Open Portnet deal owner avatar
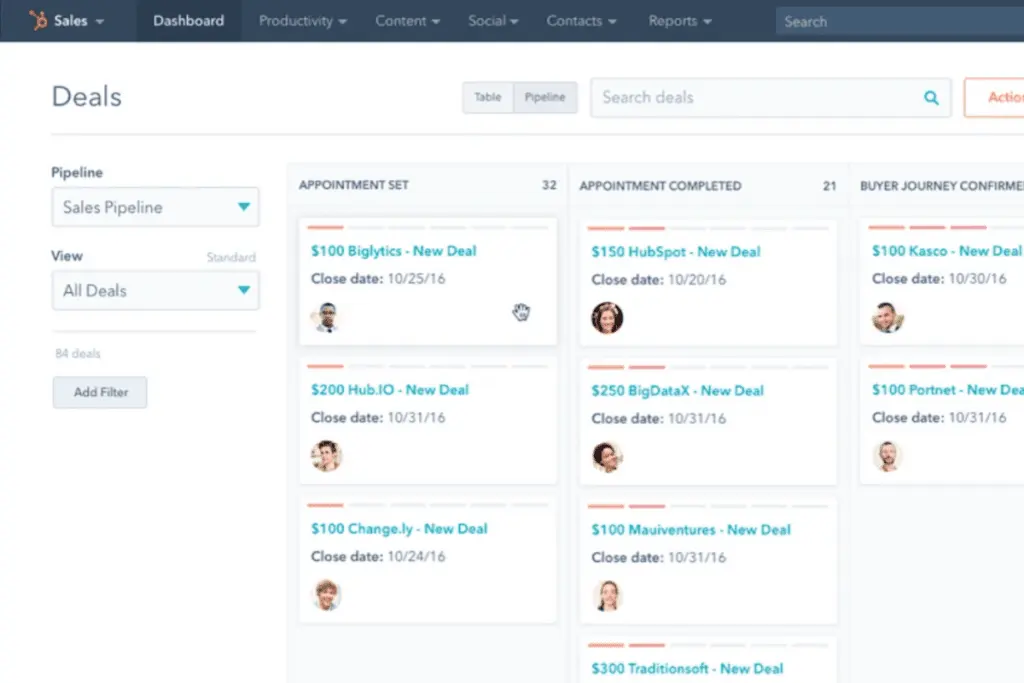The width and height of the screenshot is (1024, 683). (x=888, y=456)
